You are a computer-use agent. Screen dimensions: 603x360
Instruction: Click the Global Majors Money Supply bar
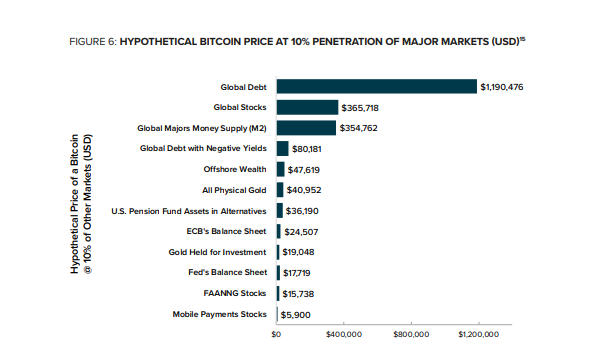point(306,128)
